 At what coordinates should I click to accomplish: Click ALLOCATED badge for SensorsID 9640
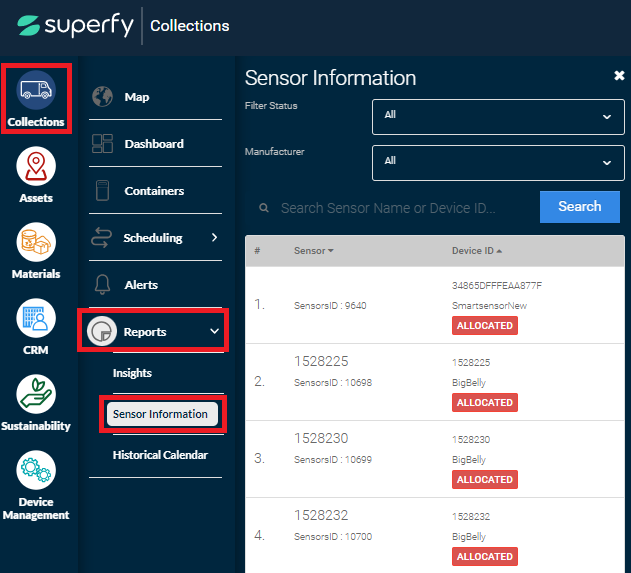click(485, 326)
